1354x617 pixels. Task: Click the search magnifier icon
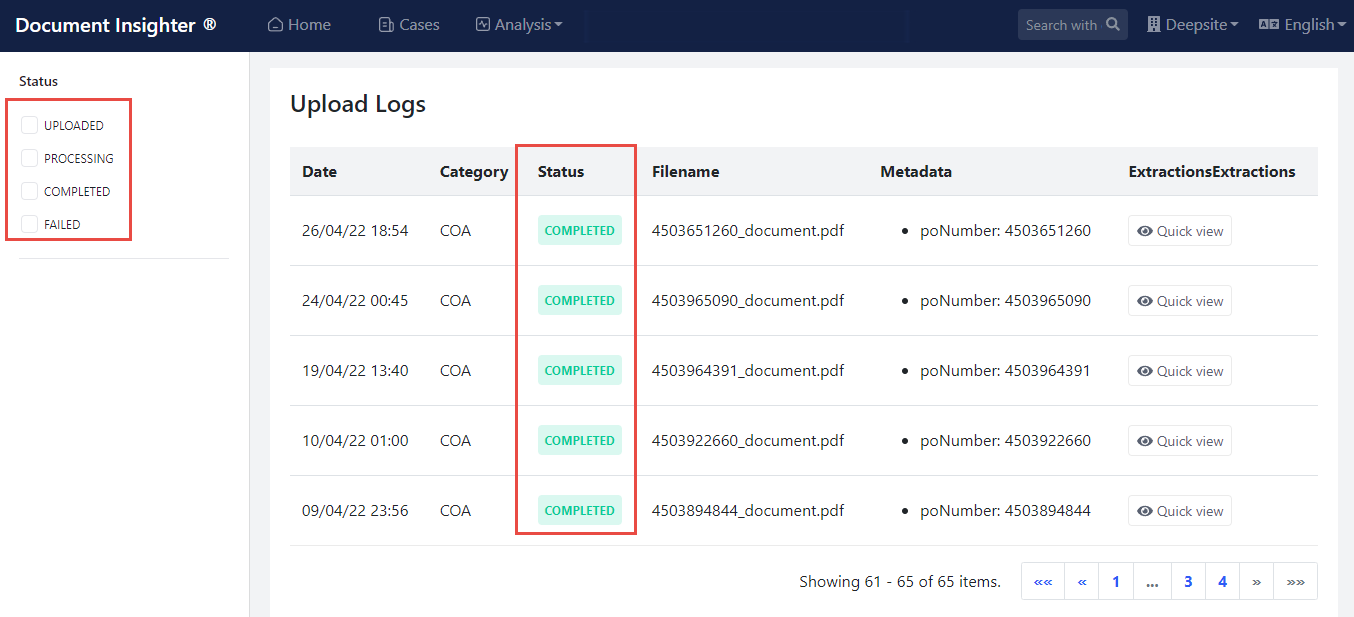coord(1113,25)
